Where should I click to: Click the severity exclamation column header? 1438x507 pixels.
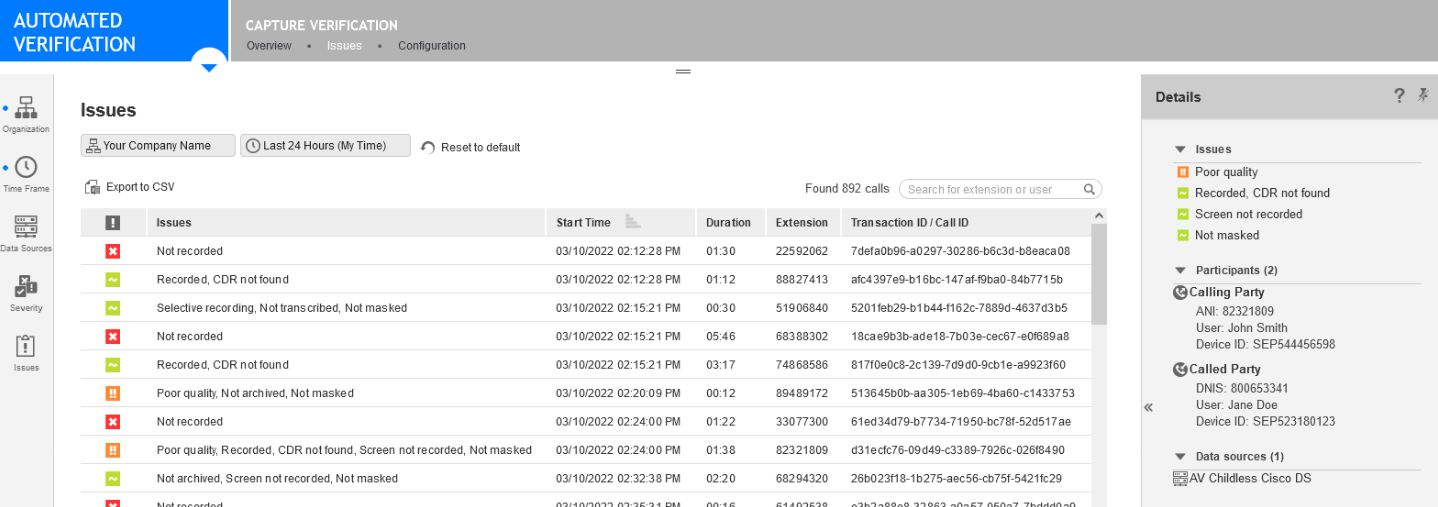point(113,223)
